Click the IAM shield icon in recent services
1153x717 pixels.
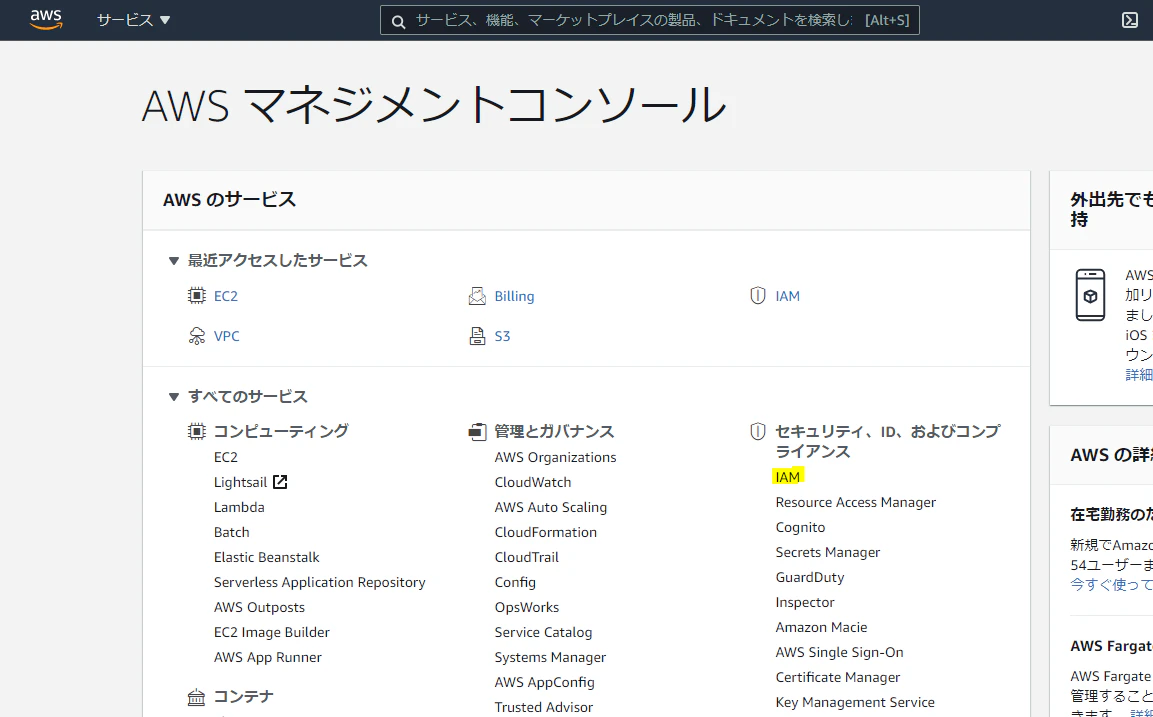coord(757,296)
